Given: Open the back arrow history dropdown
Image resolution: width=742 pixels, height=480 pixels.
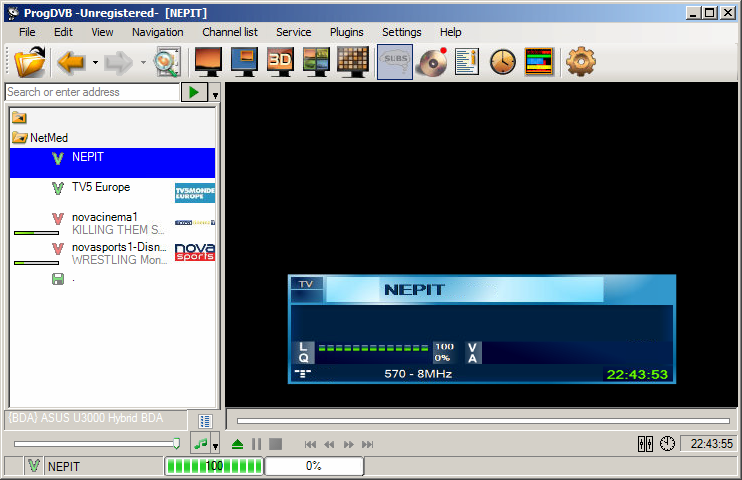Looking at the screenshot, I should 95,62.
